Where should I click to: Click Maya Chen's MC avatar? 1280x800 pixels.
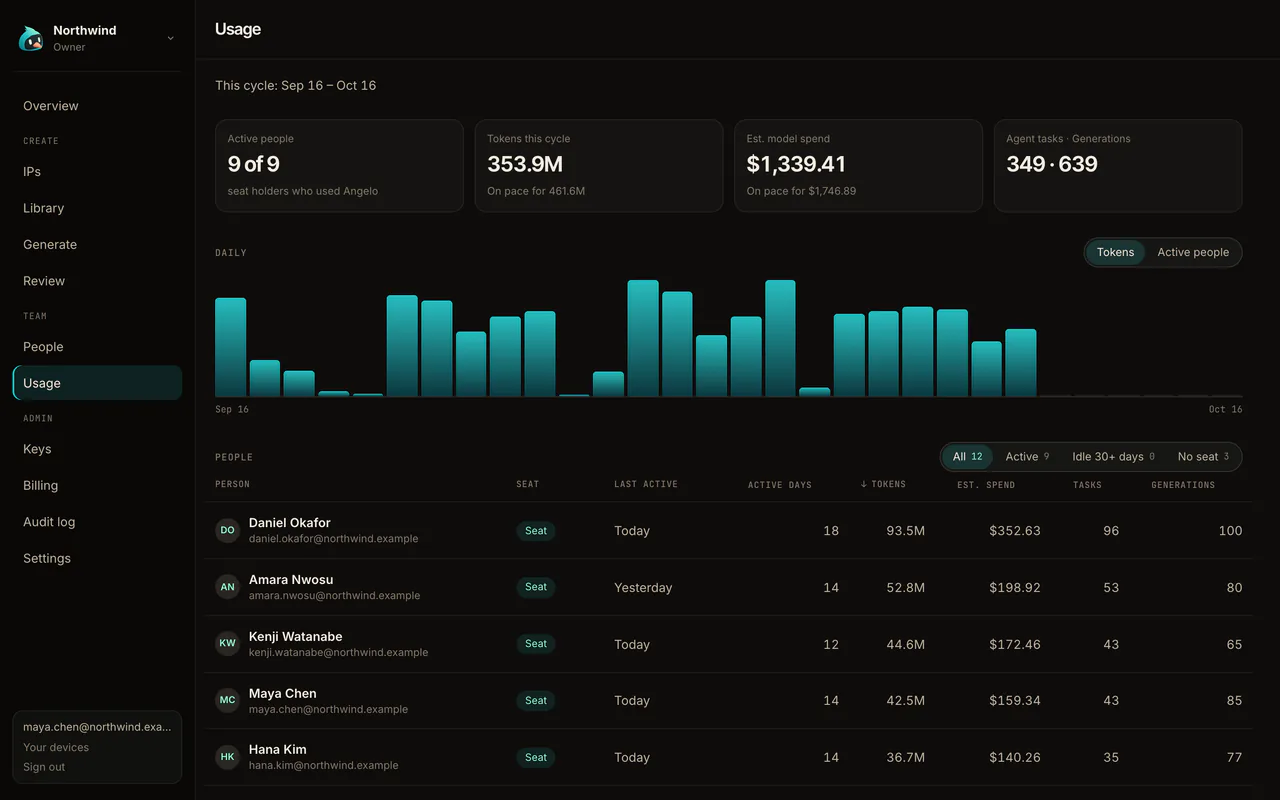click(x=228, y=700)
